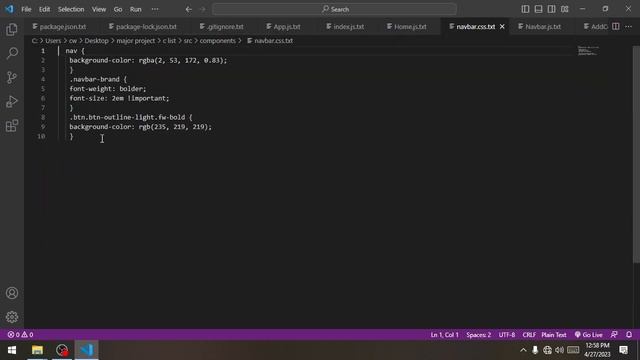
Task: Select the navbar.css.txt breadcrumb file
Action: click(270, 41)
